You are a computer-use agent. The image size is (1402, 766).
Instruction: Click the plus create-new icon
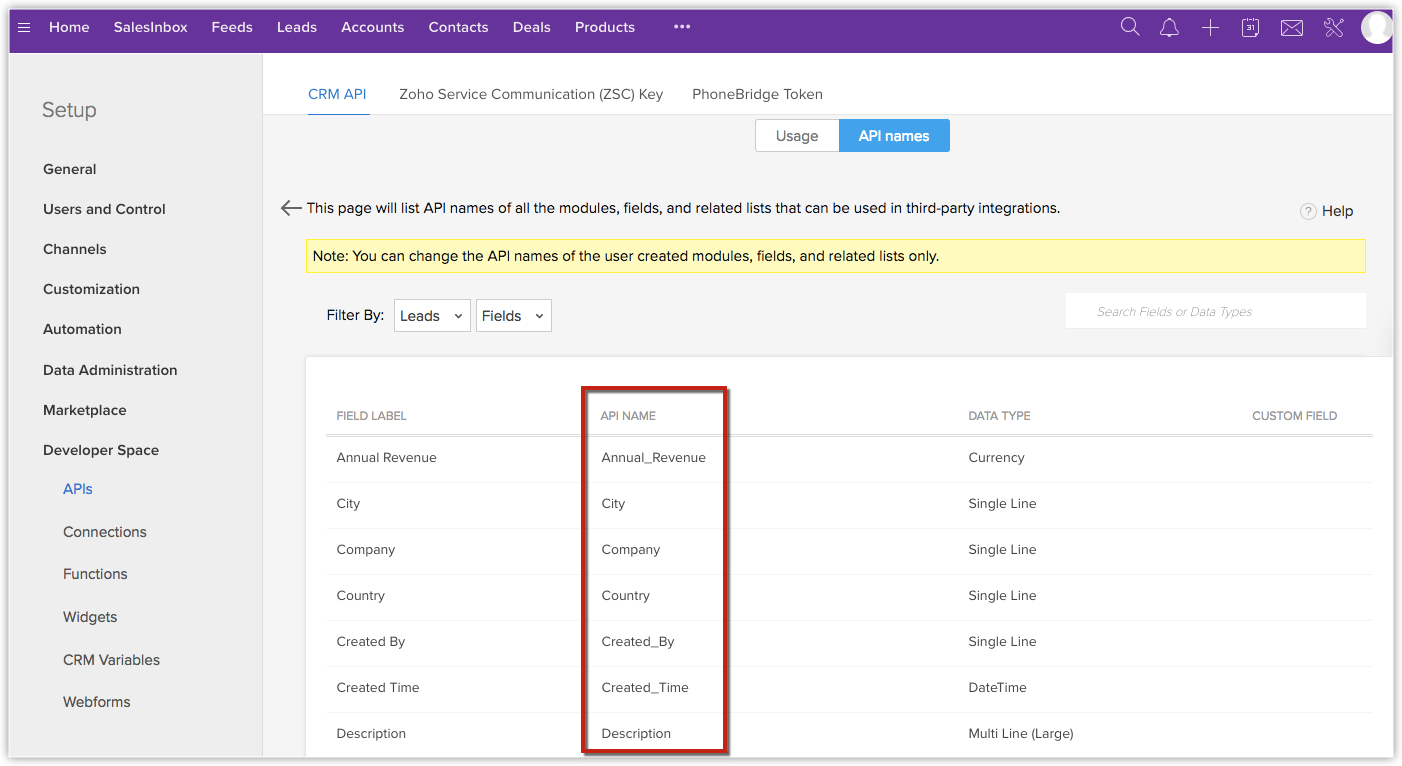point(1210,28)
